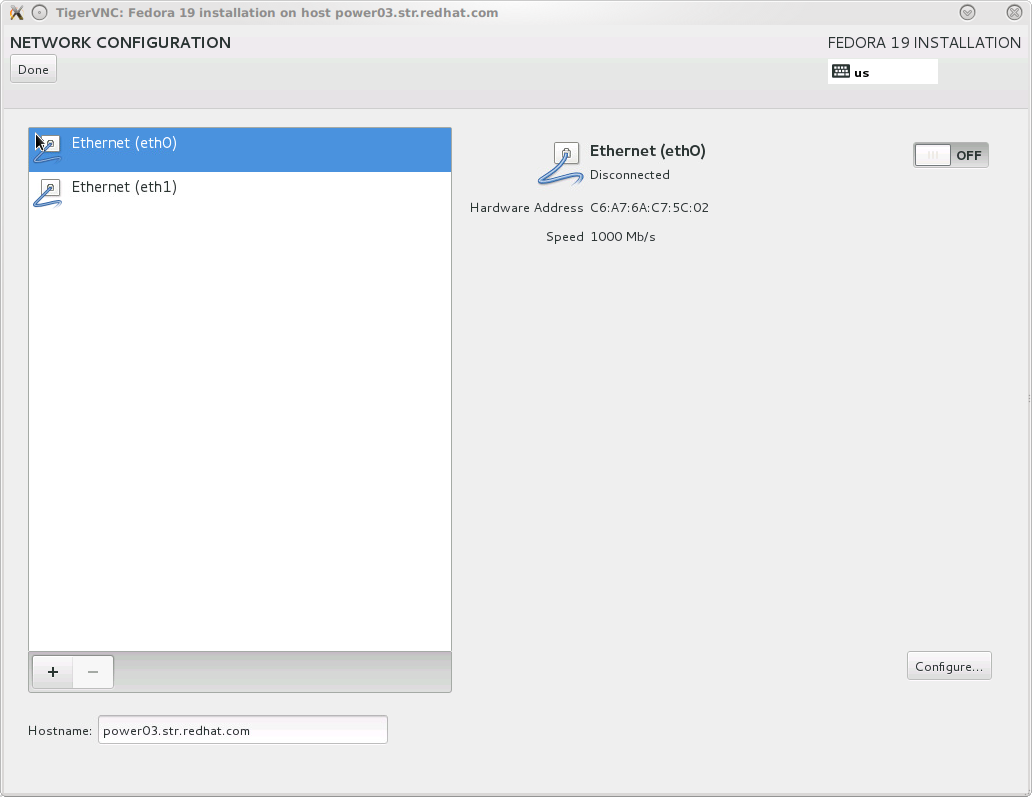
Task: Select Ethernet (eth1) in device list
Action: (240, 194)
